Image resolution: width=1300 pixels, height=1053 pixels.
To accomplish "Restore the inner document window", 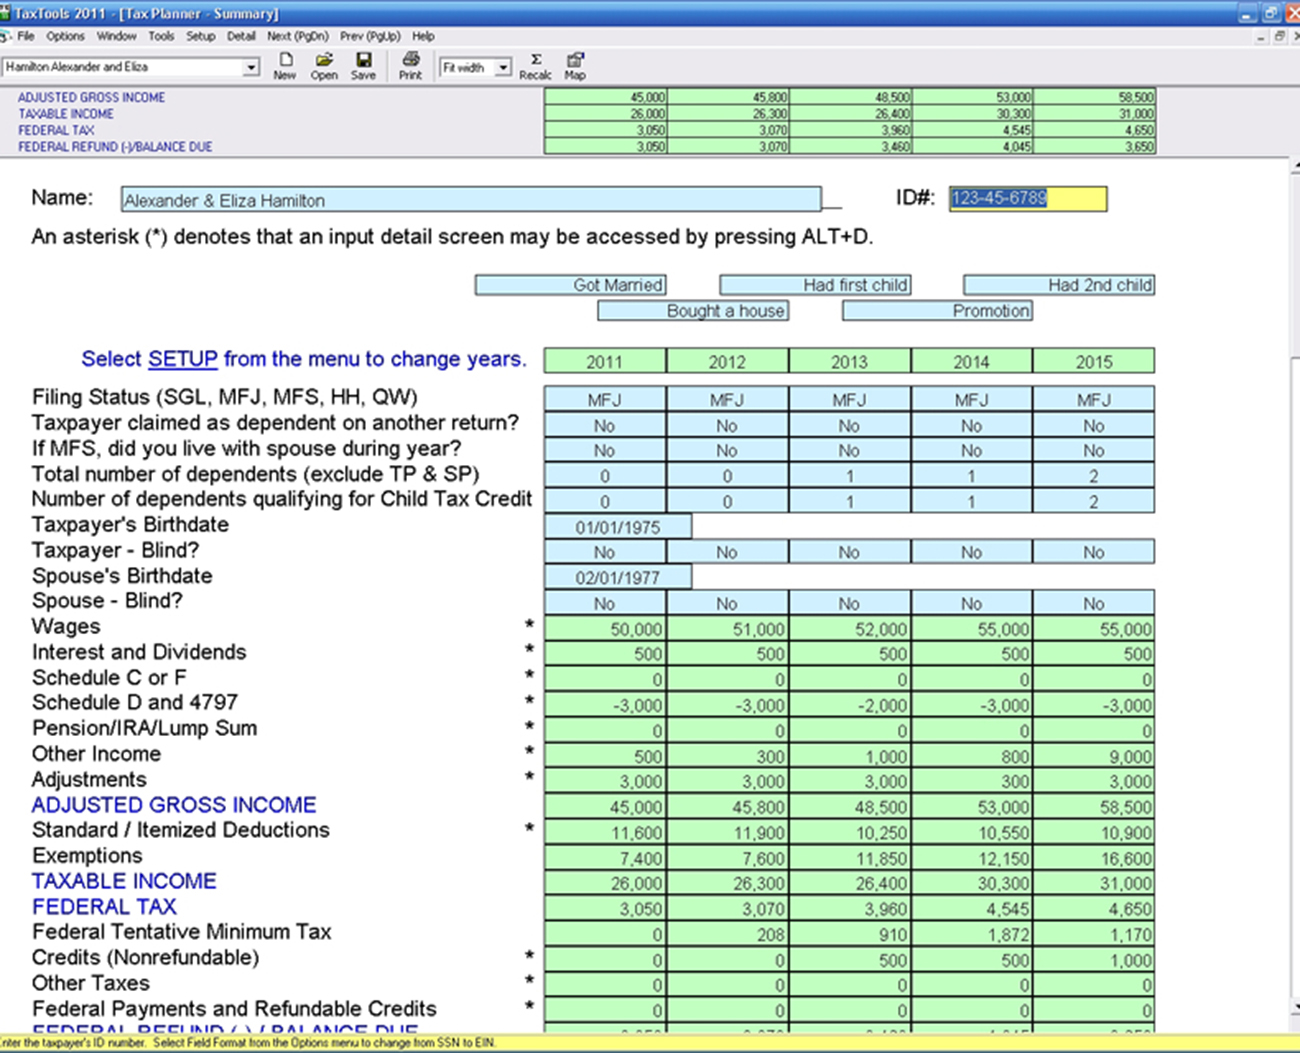I will (x=1279, y=36).
